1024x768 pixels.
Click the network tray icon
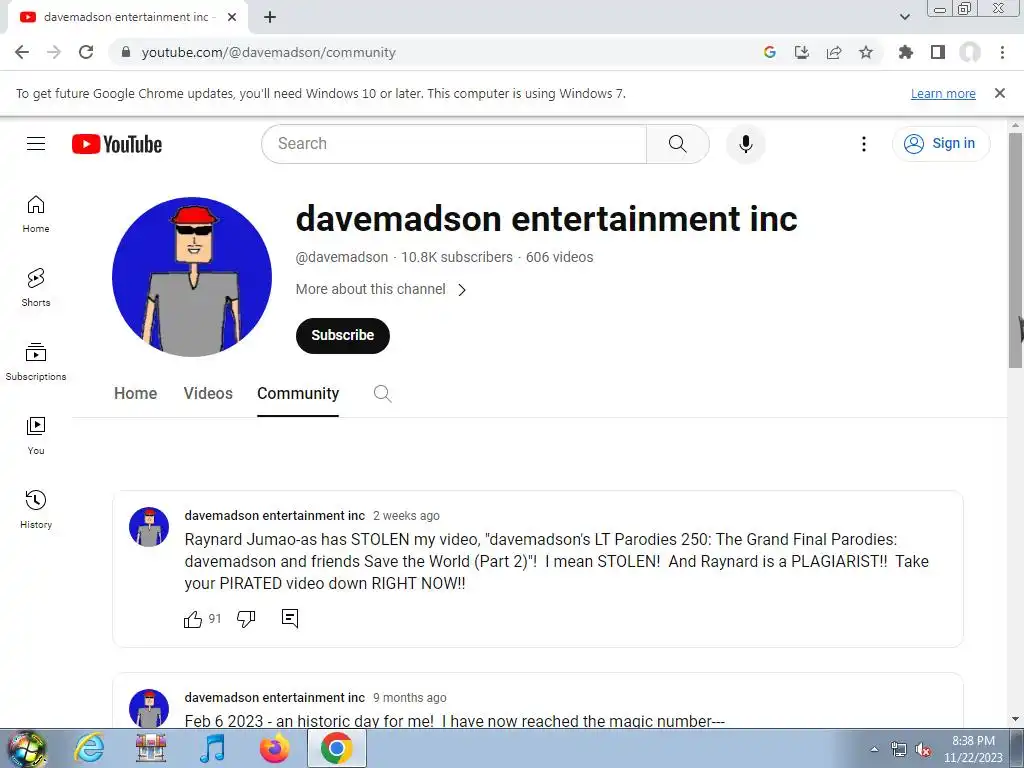[x=899, y=750]
